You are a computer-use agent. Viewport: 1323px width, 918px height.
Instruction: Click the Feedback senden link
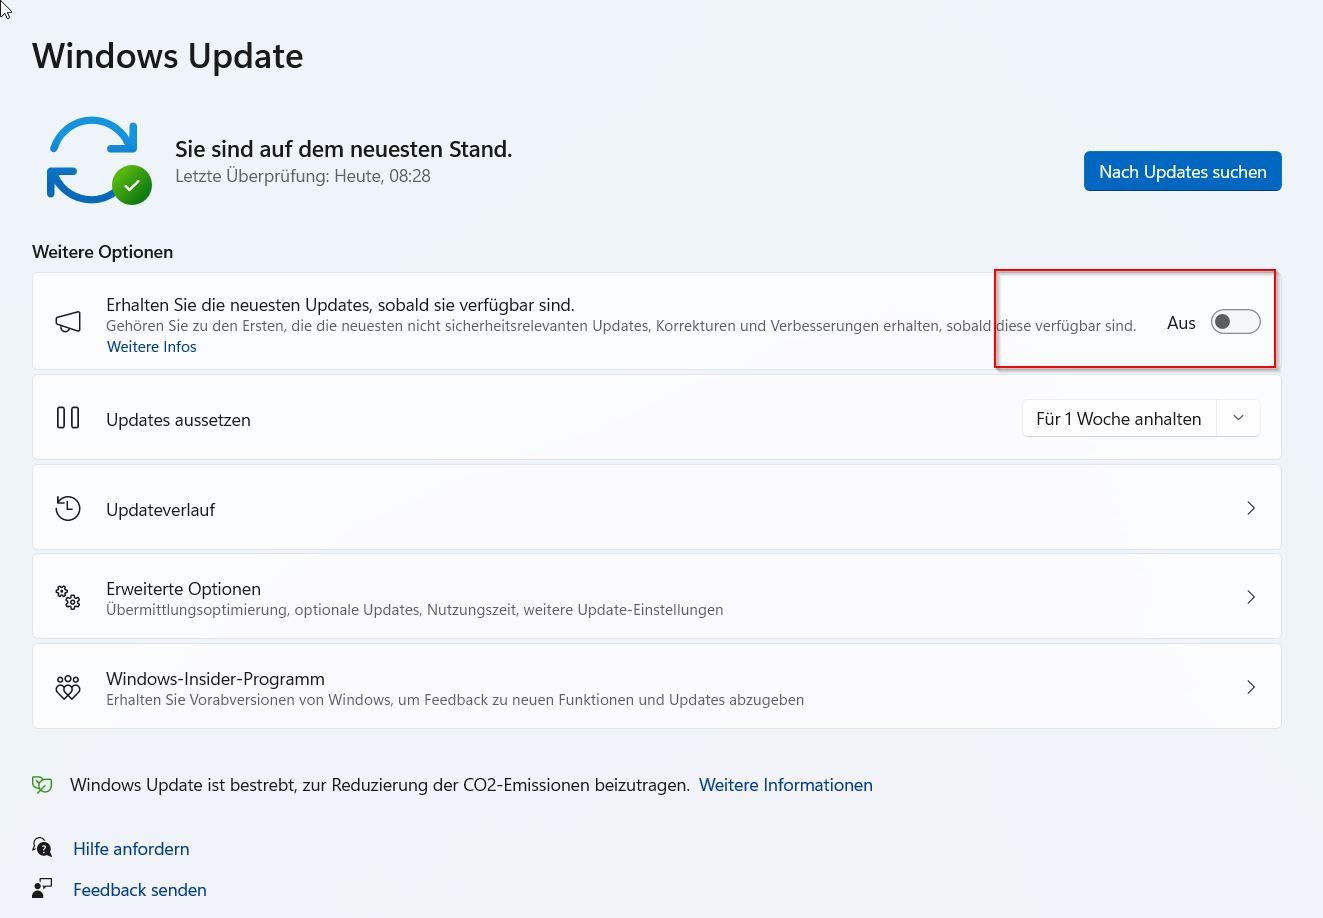click(140, 890)
